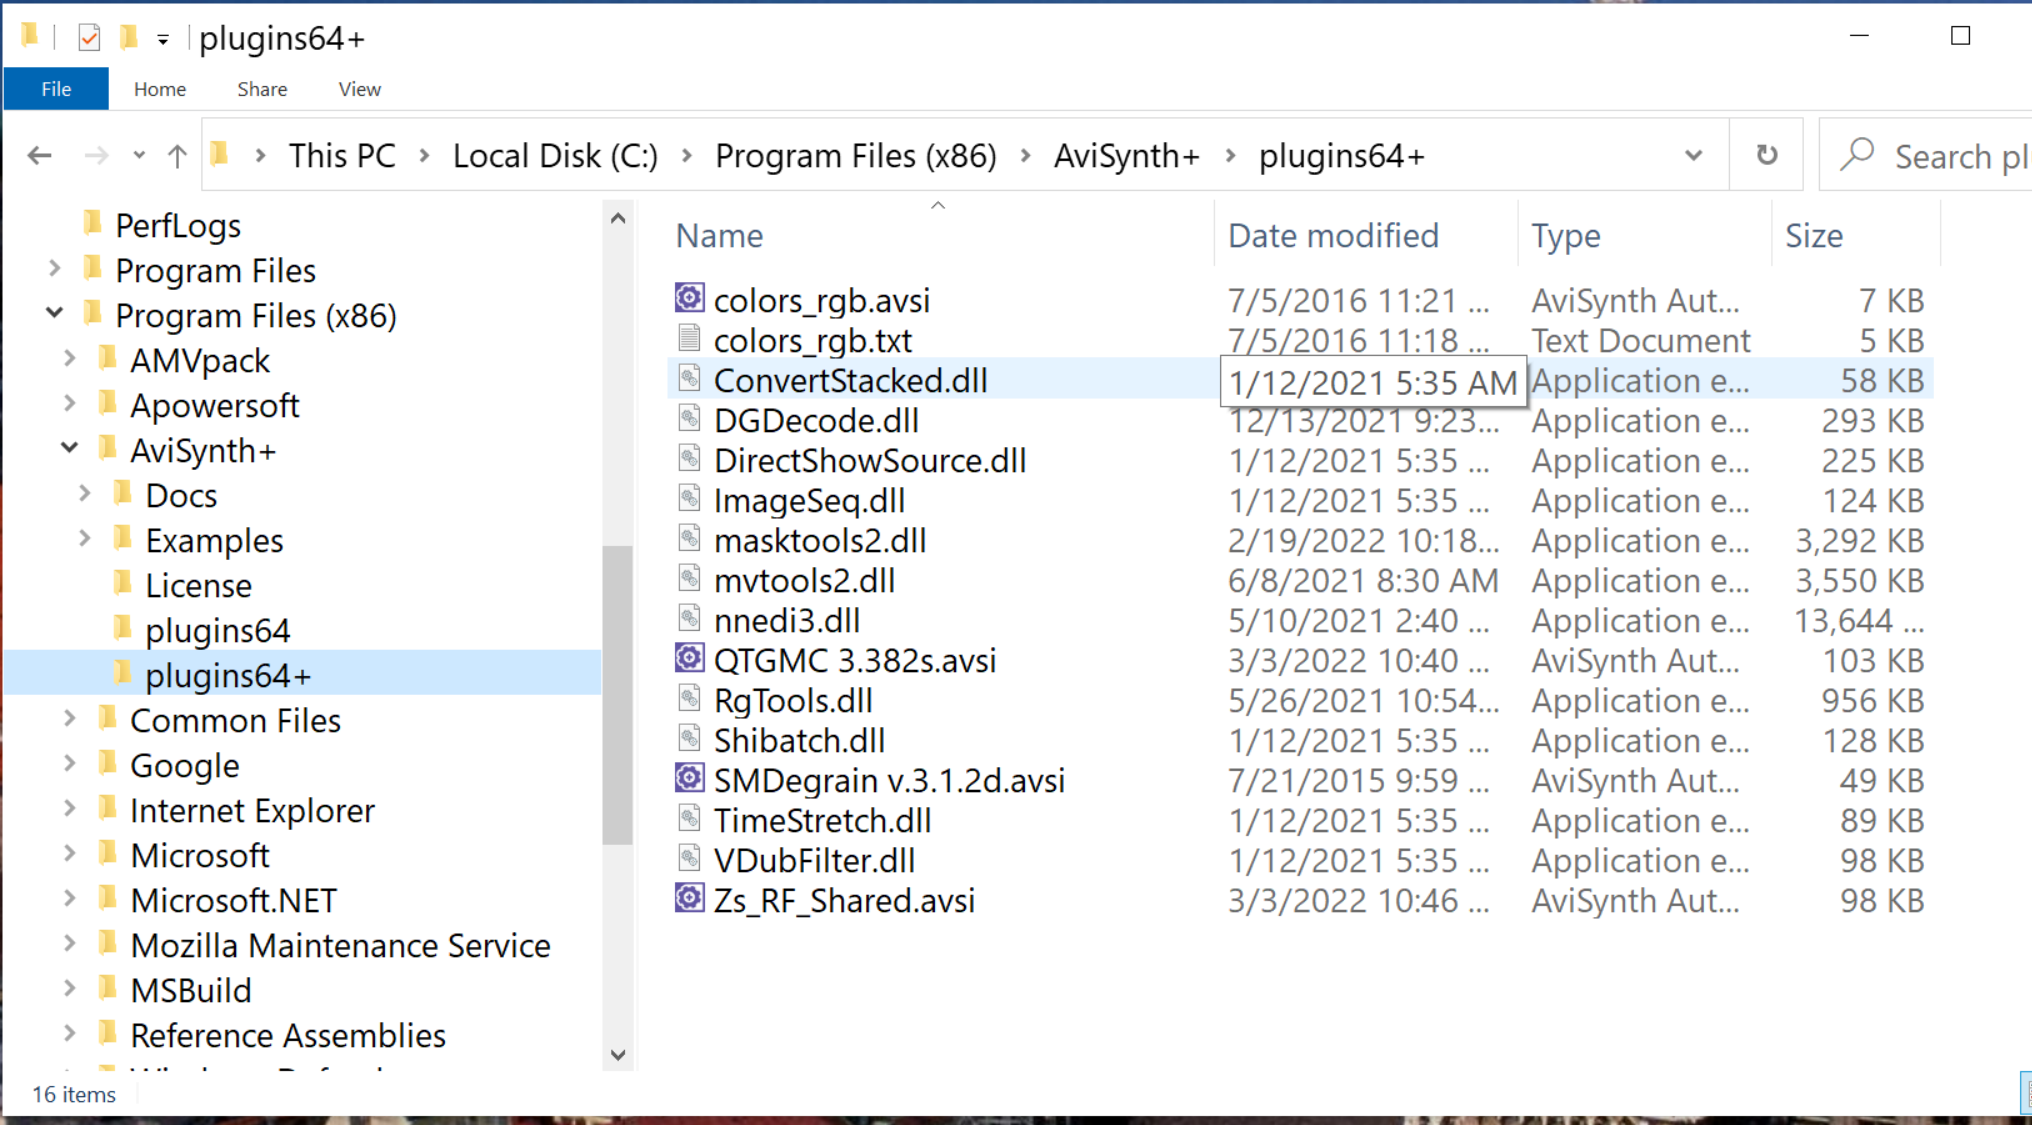Open the Recent locations dropdown arrow
The height and width of the screenshot is (1125, 2032).
point(139,155)
